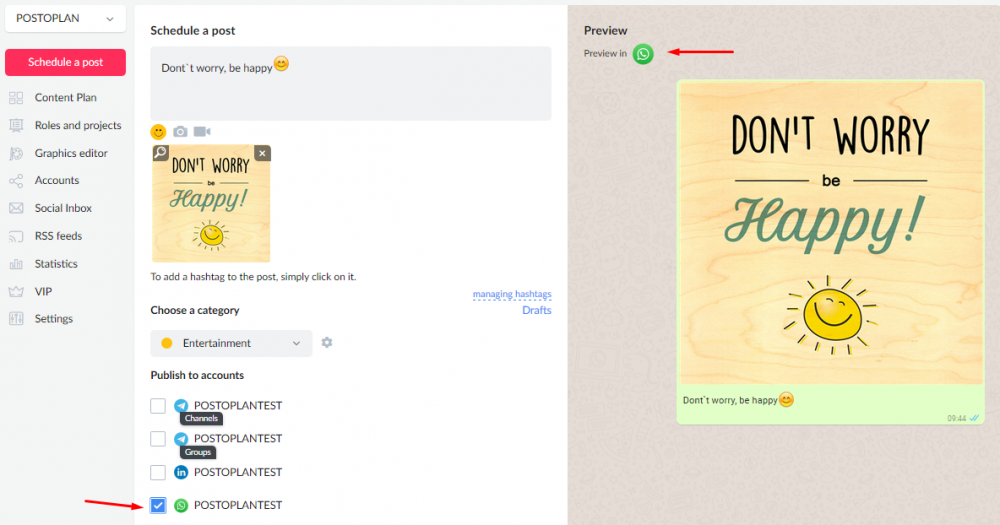Open Settings in the sidebar
The width and height of the screenshot is (1000, 525).
click(54, 318)
